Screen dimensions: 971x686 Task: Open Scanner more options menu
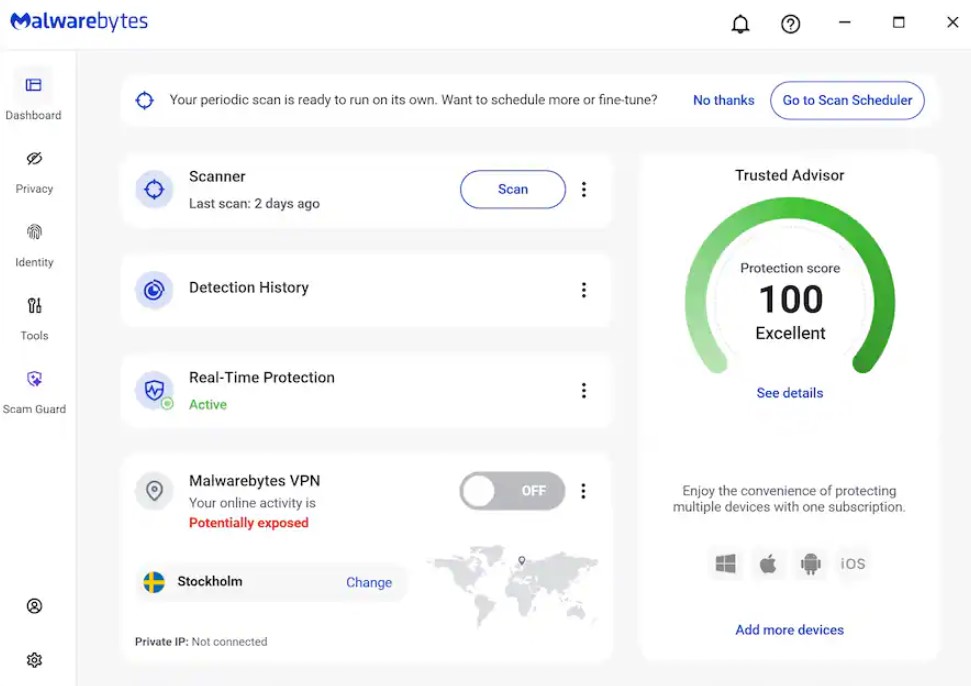tap(583, 189)
